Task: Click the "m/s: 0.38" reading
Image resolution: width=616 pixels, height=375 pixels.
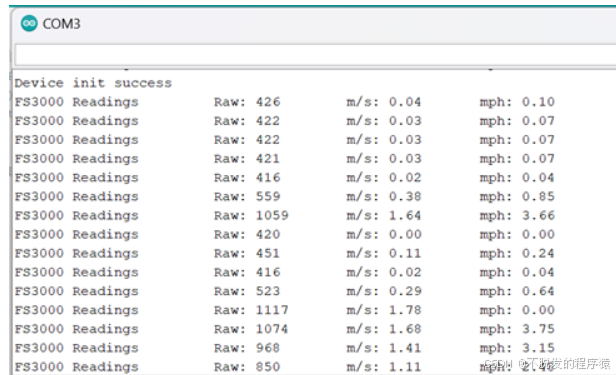Action: click(x=383, y=196)
